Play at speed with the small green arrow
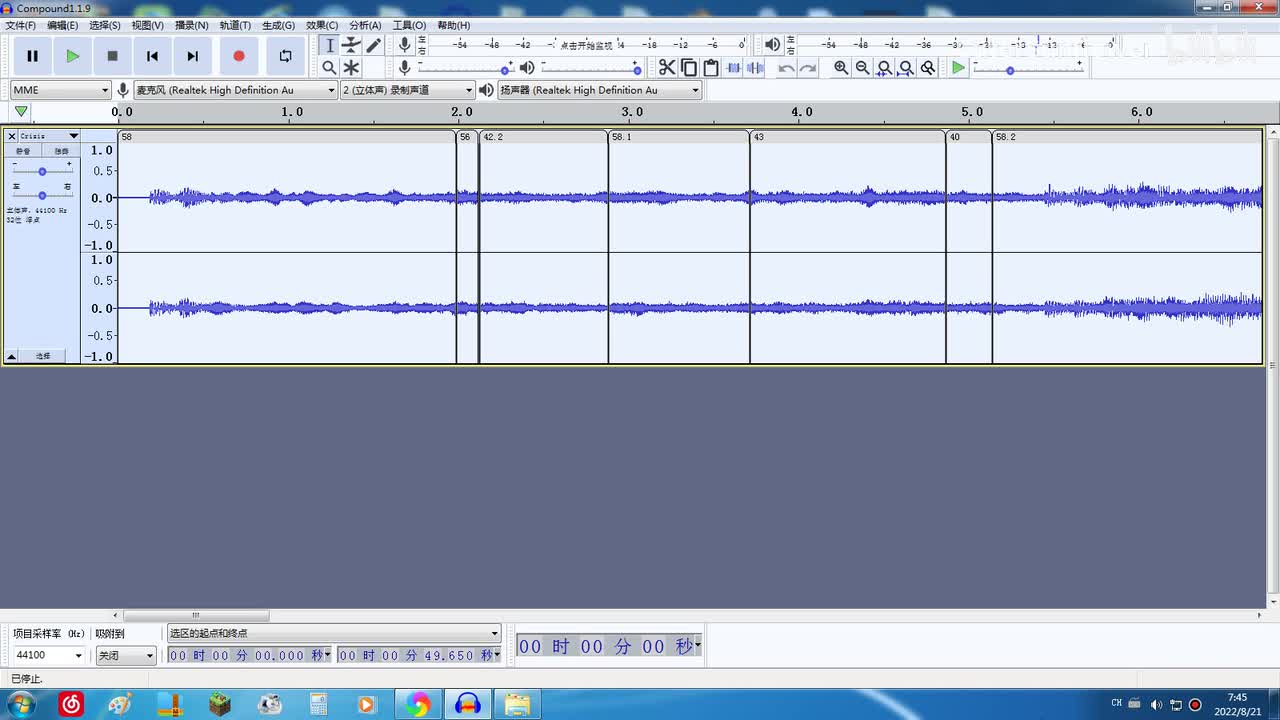This screenshot has height=720, width=1280. [x=958, y=67]
